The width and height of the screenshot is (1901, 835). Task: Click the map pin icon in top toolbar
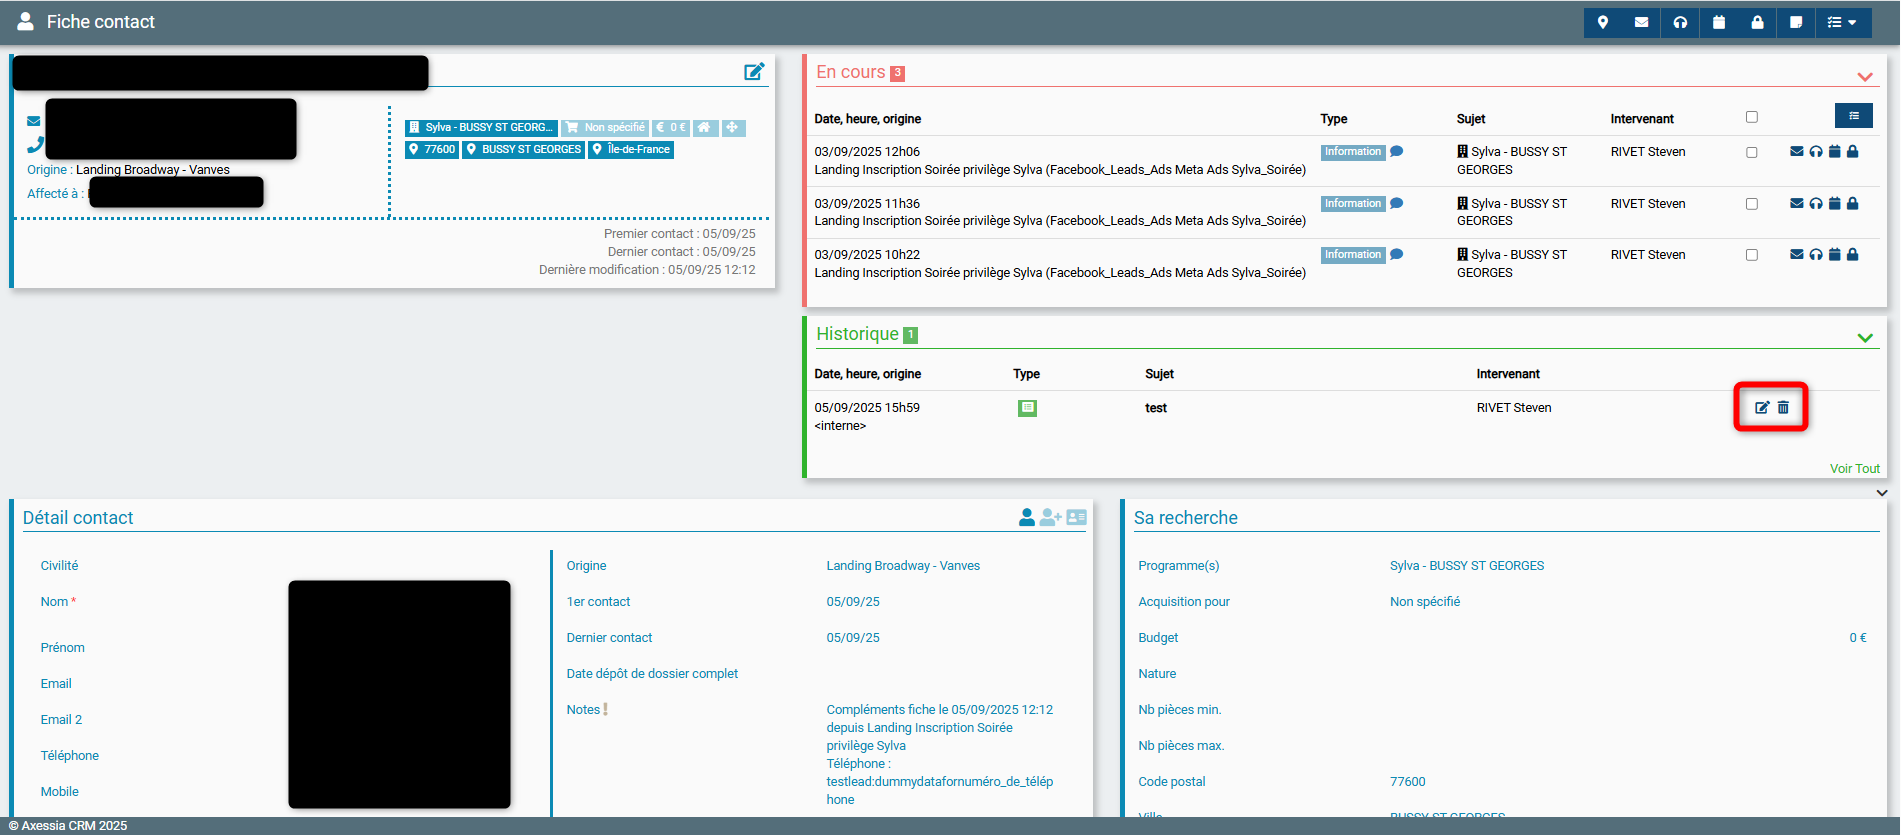(x=1603, y=22)
